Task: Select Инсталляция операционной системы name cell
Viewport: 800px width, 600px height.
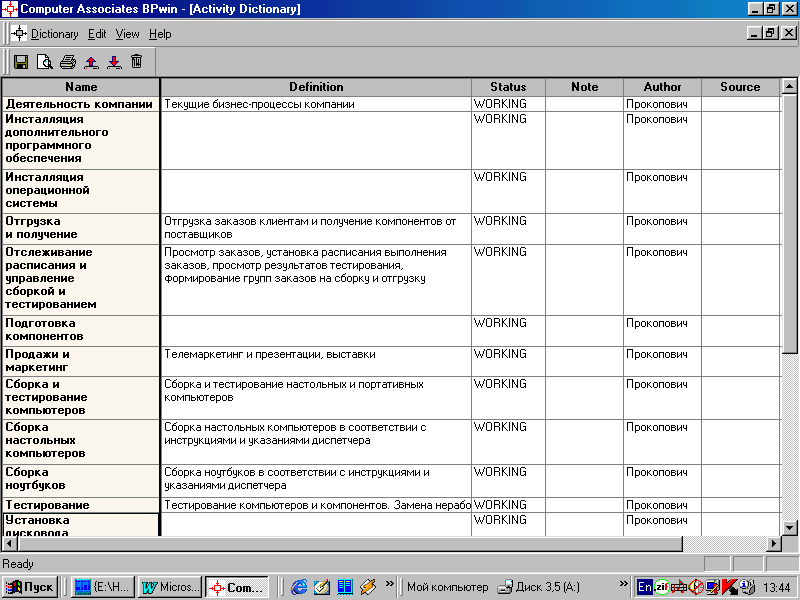Action: click(81, 191)
